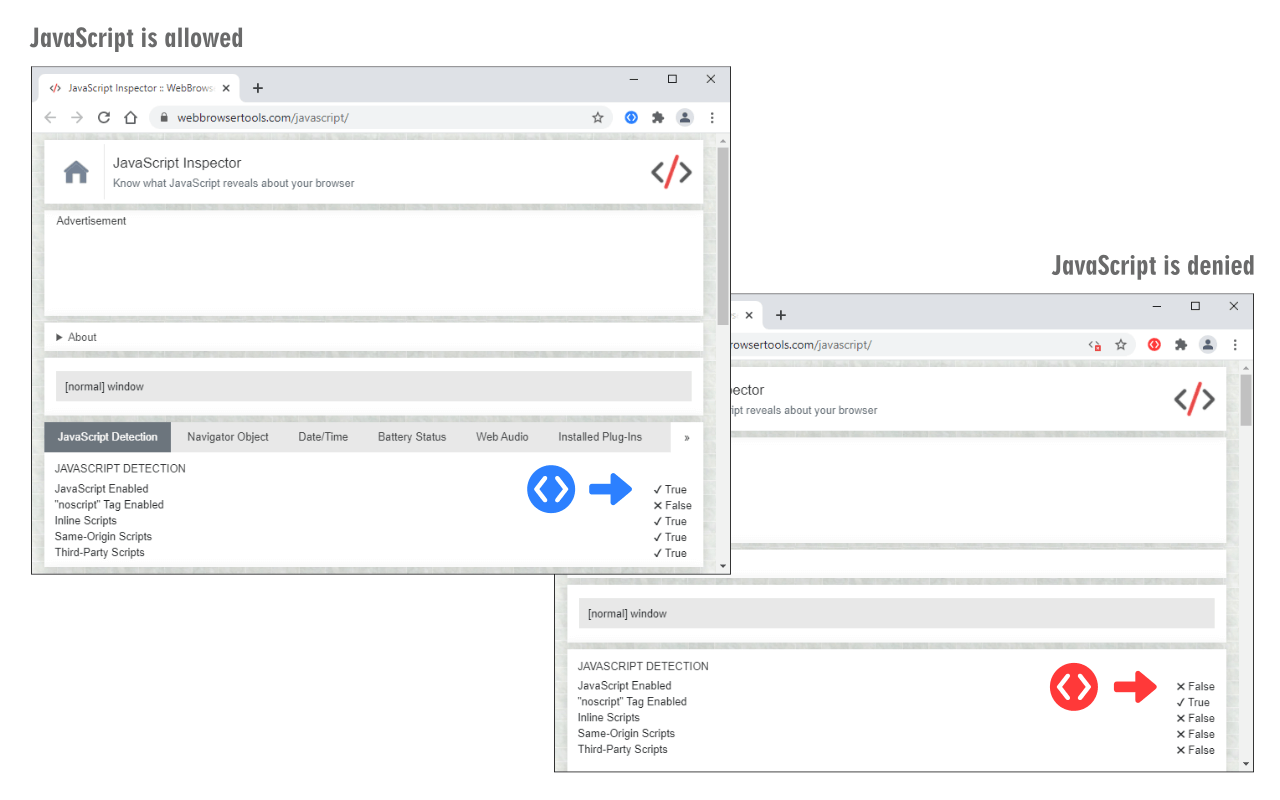Switch to Date/Time tab
This screenshot has height=800, width=1280.
pyautogui.click(x=323, y=437)
